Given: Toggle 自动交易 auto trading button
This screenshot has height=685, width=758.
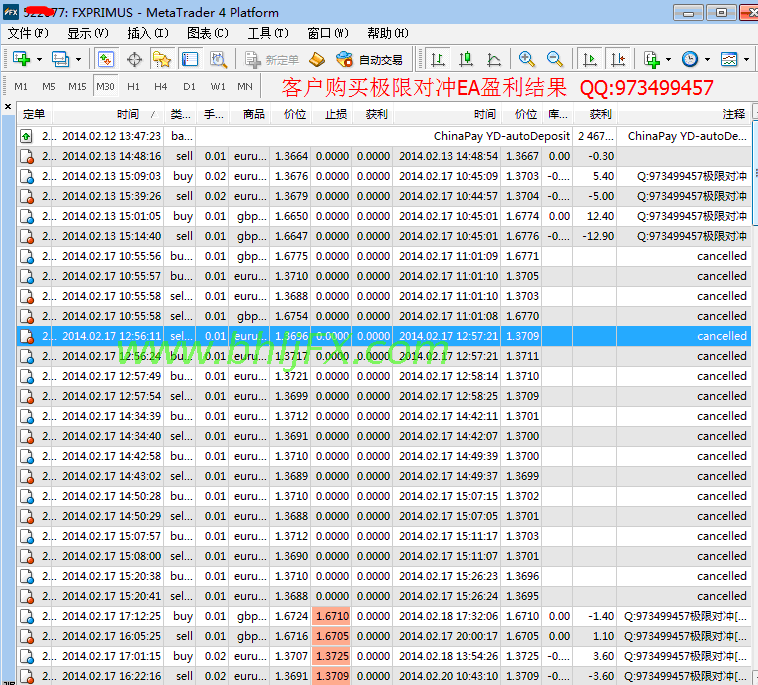Looking at the screenshot, I should coord(369,60).
